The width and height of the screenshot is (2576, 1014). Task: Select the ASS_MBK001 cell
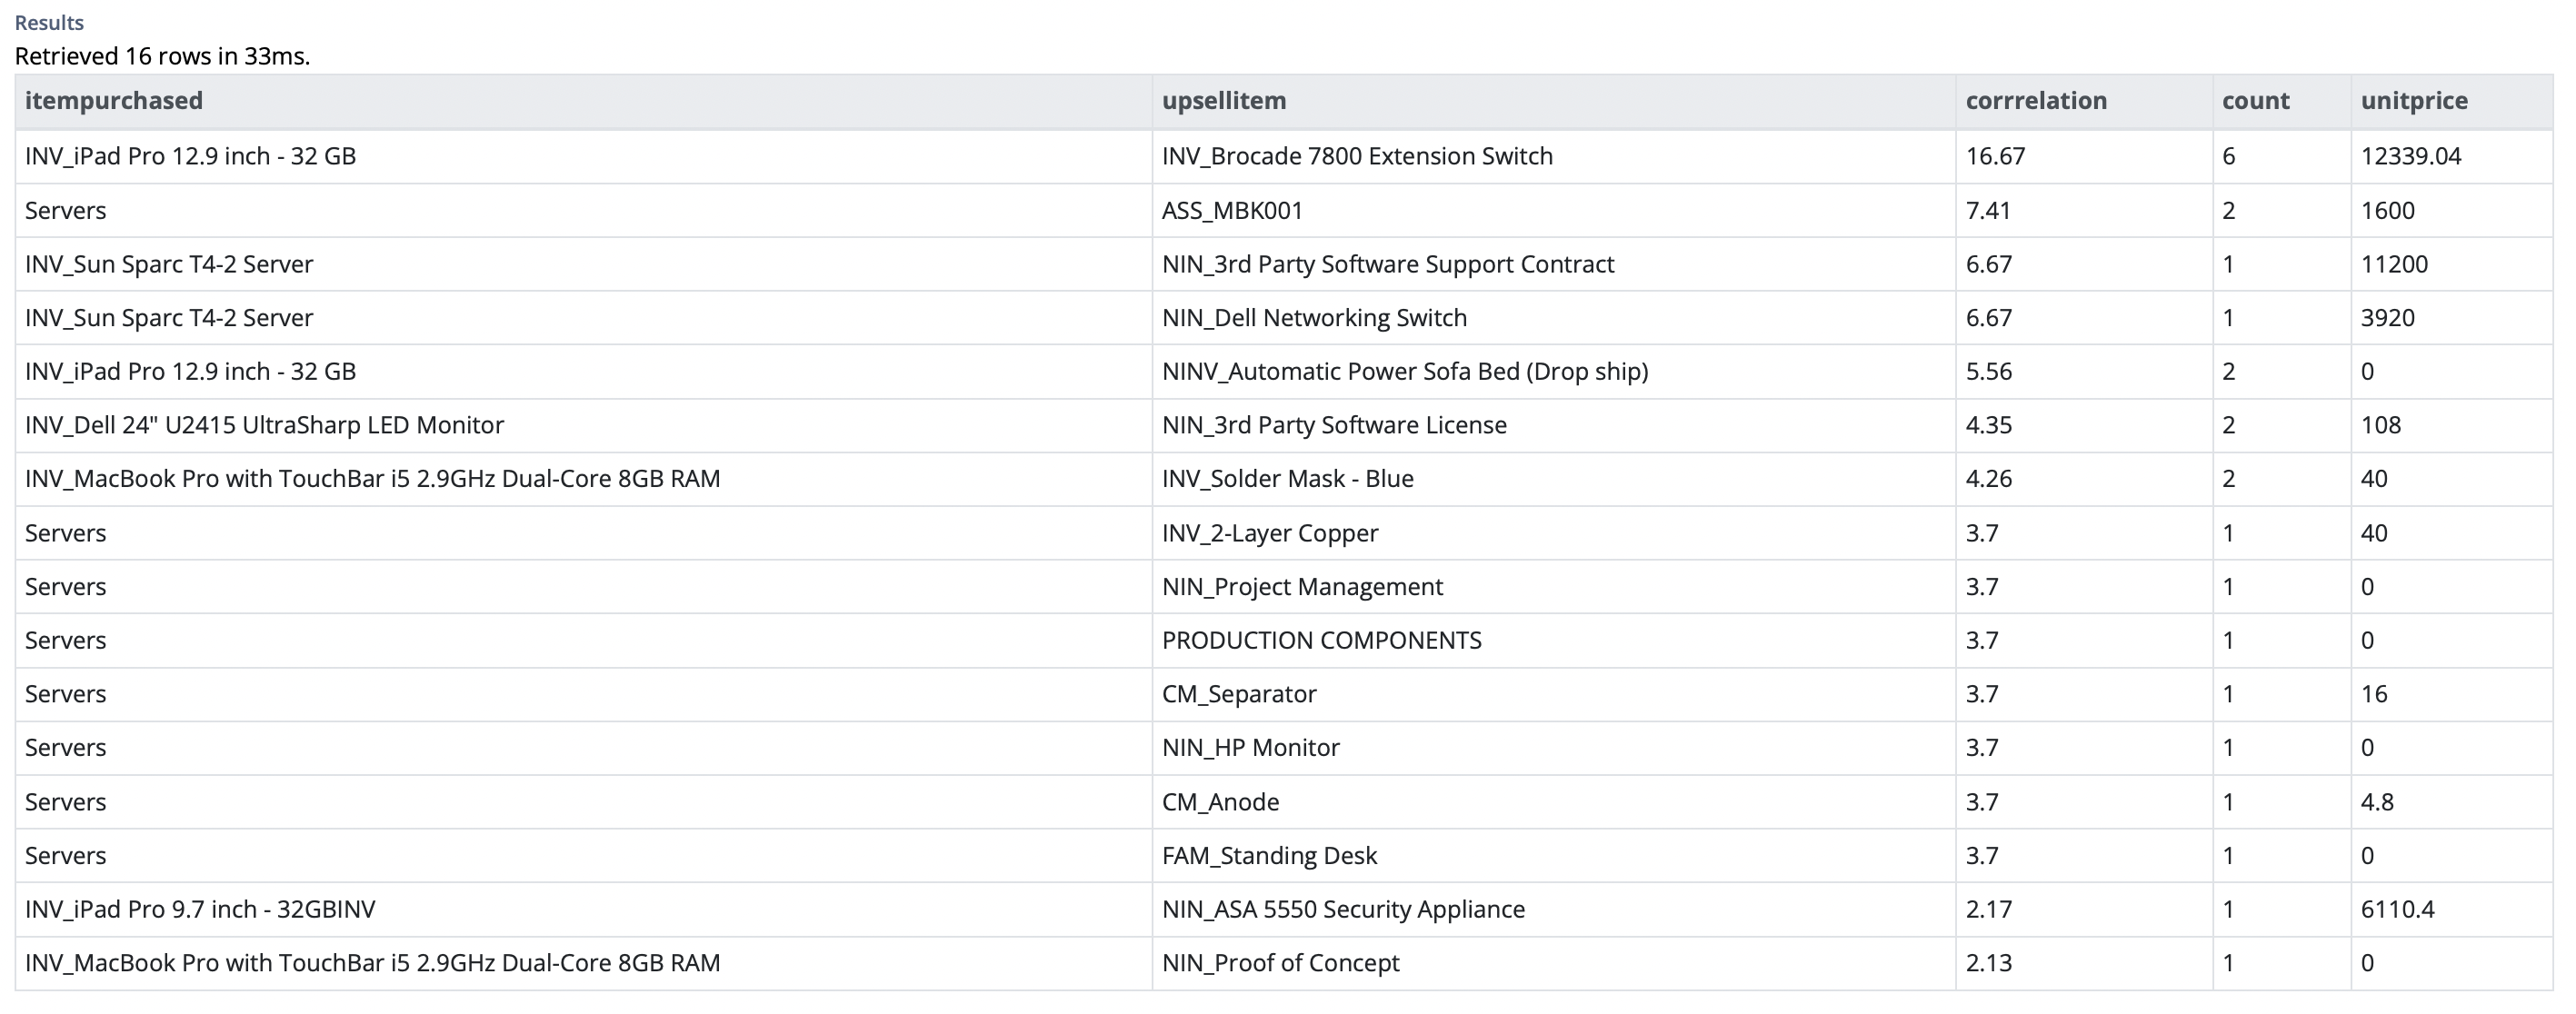(x=1553, y=210)
